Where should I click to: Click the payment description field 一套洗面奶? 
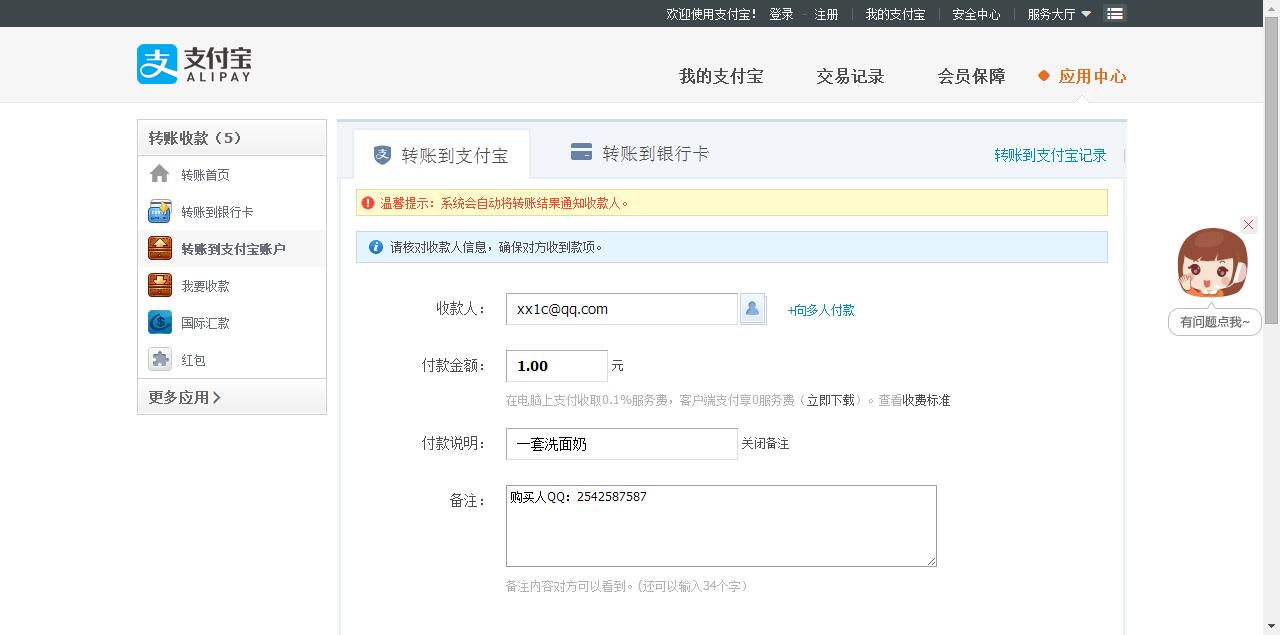pos(622,444)
